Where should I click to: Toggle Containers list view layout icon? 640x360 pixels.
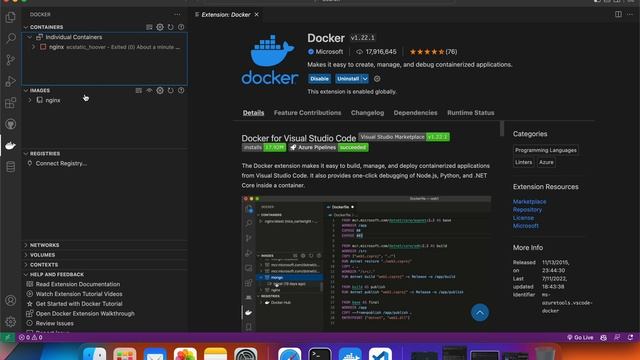pos(149,27)
